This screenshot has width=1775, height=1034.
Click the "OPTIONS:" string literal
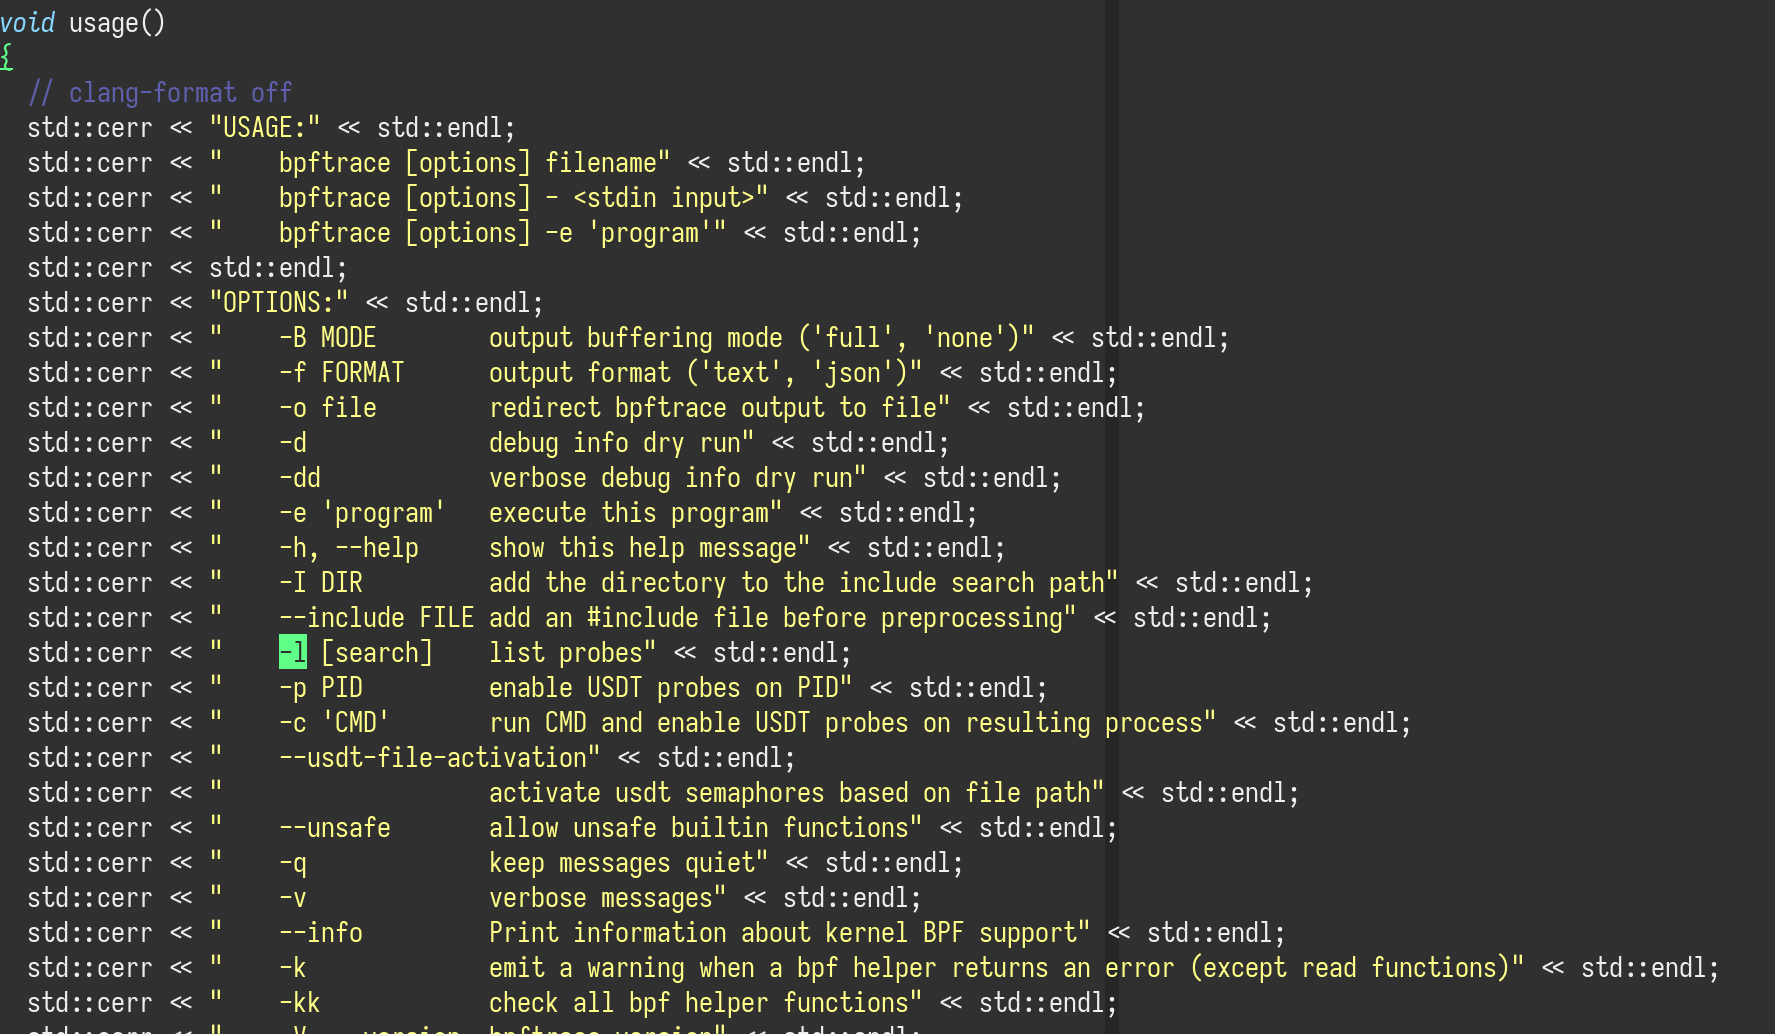pos(278,303)
